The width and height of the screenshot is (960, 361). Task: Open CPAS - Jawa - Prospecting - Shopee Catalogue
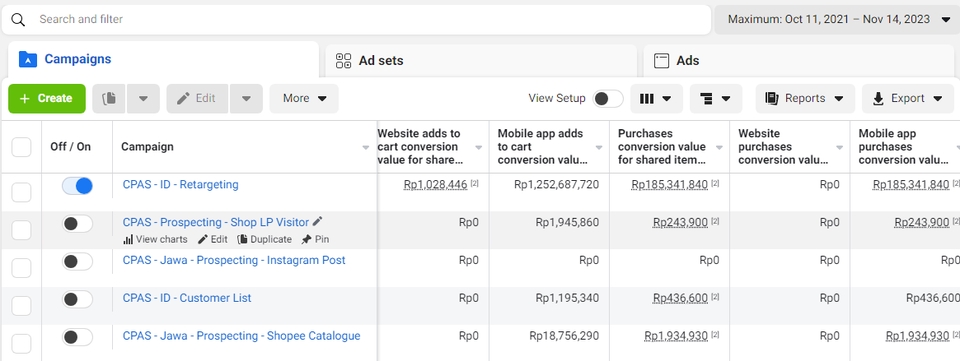click(x=241, y=336)
